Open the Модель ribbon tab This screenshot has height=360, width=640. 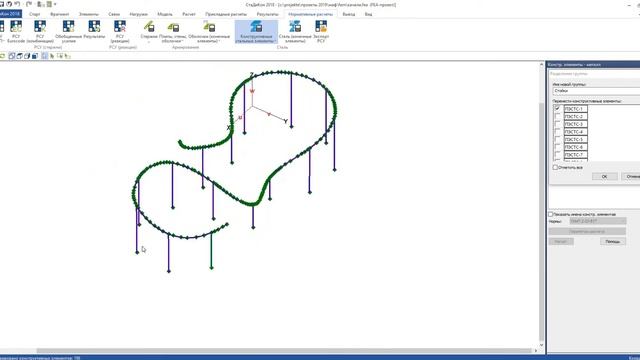click(165, 14)
